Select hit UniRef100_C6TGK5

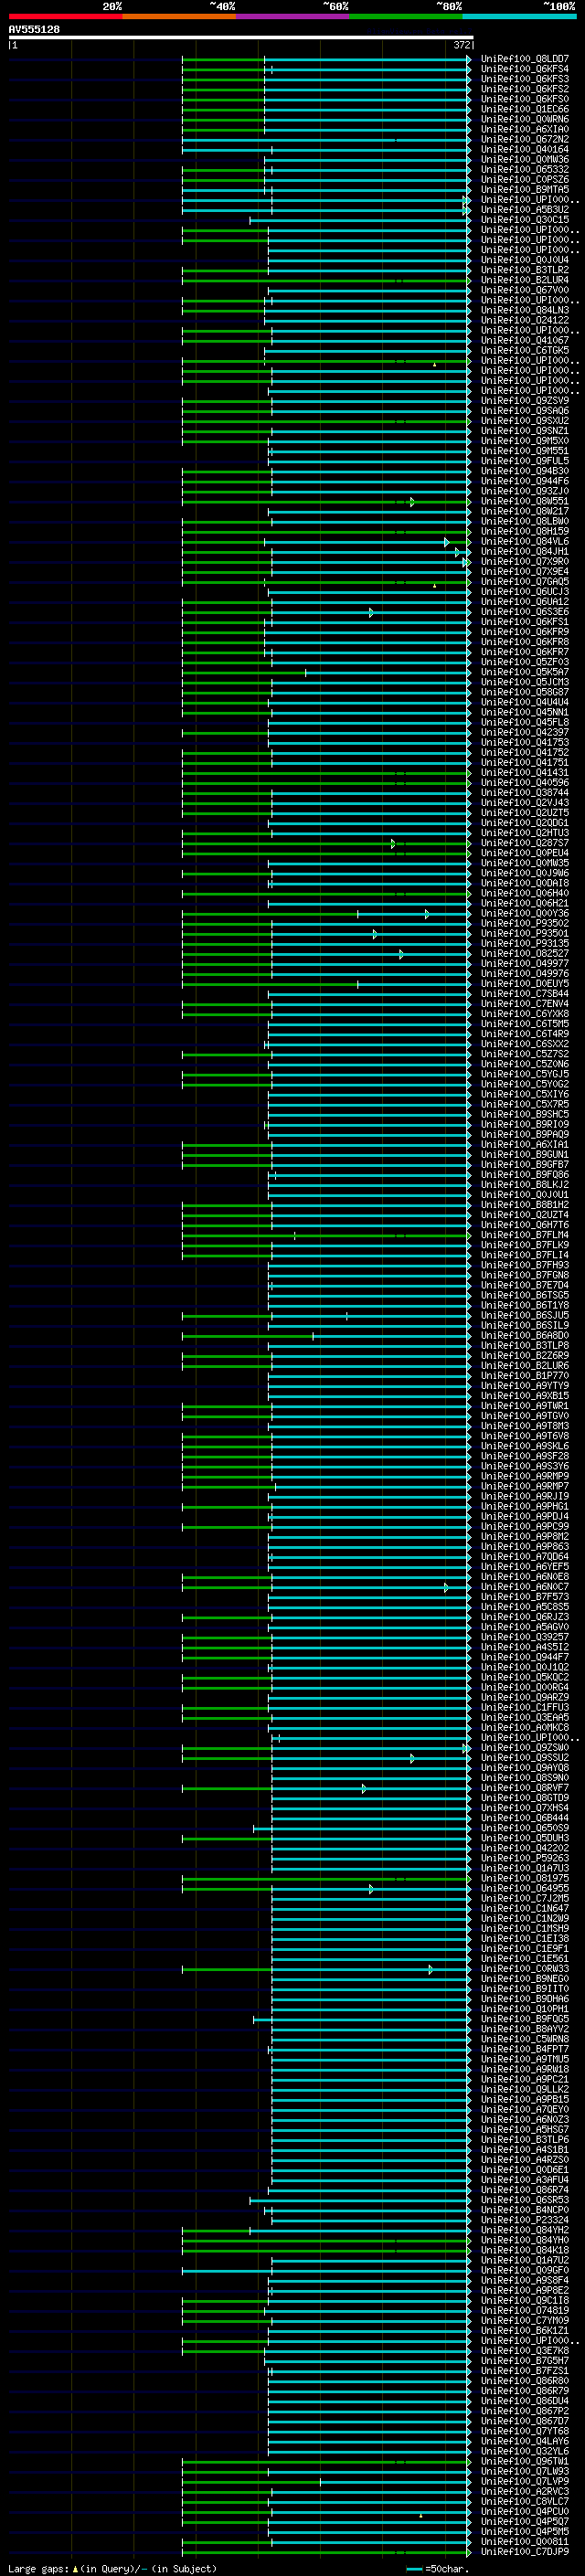coord(525,351)
